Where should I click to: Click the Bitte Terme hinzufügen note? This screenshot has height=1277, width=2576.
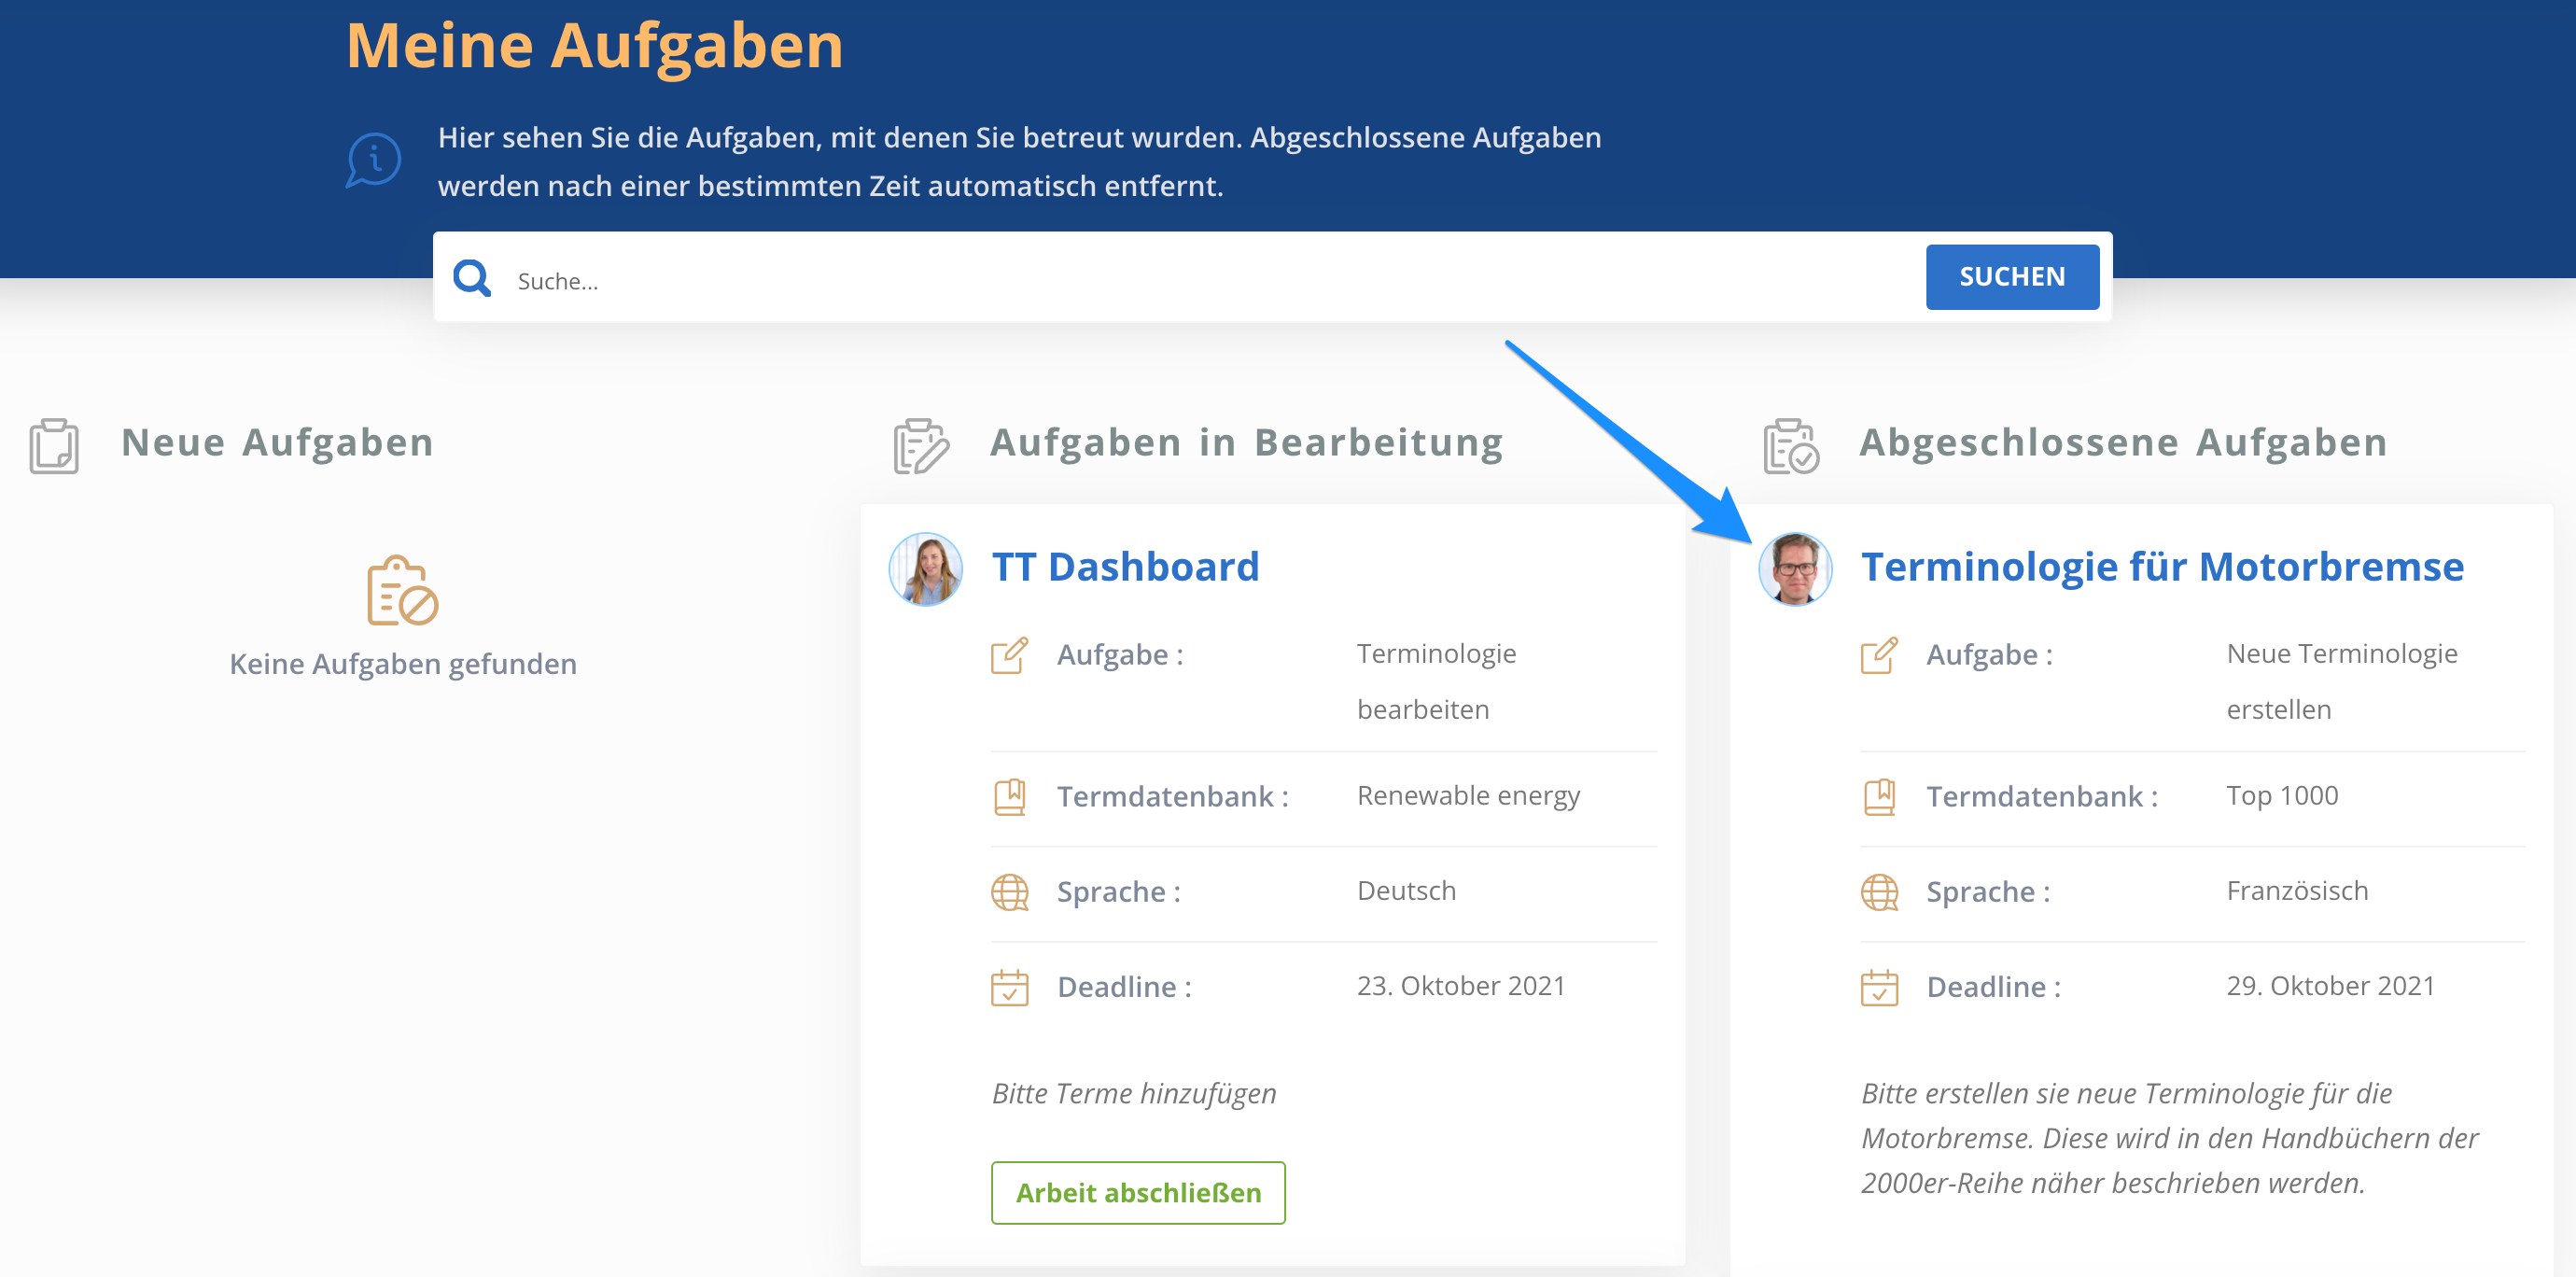(x=1134, y=1094)
